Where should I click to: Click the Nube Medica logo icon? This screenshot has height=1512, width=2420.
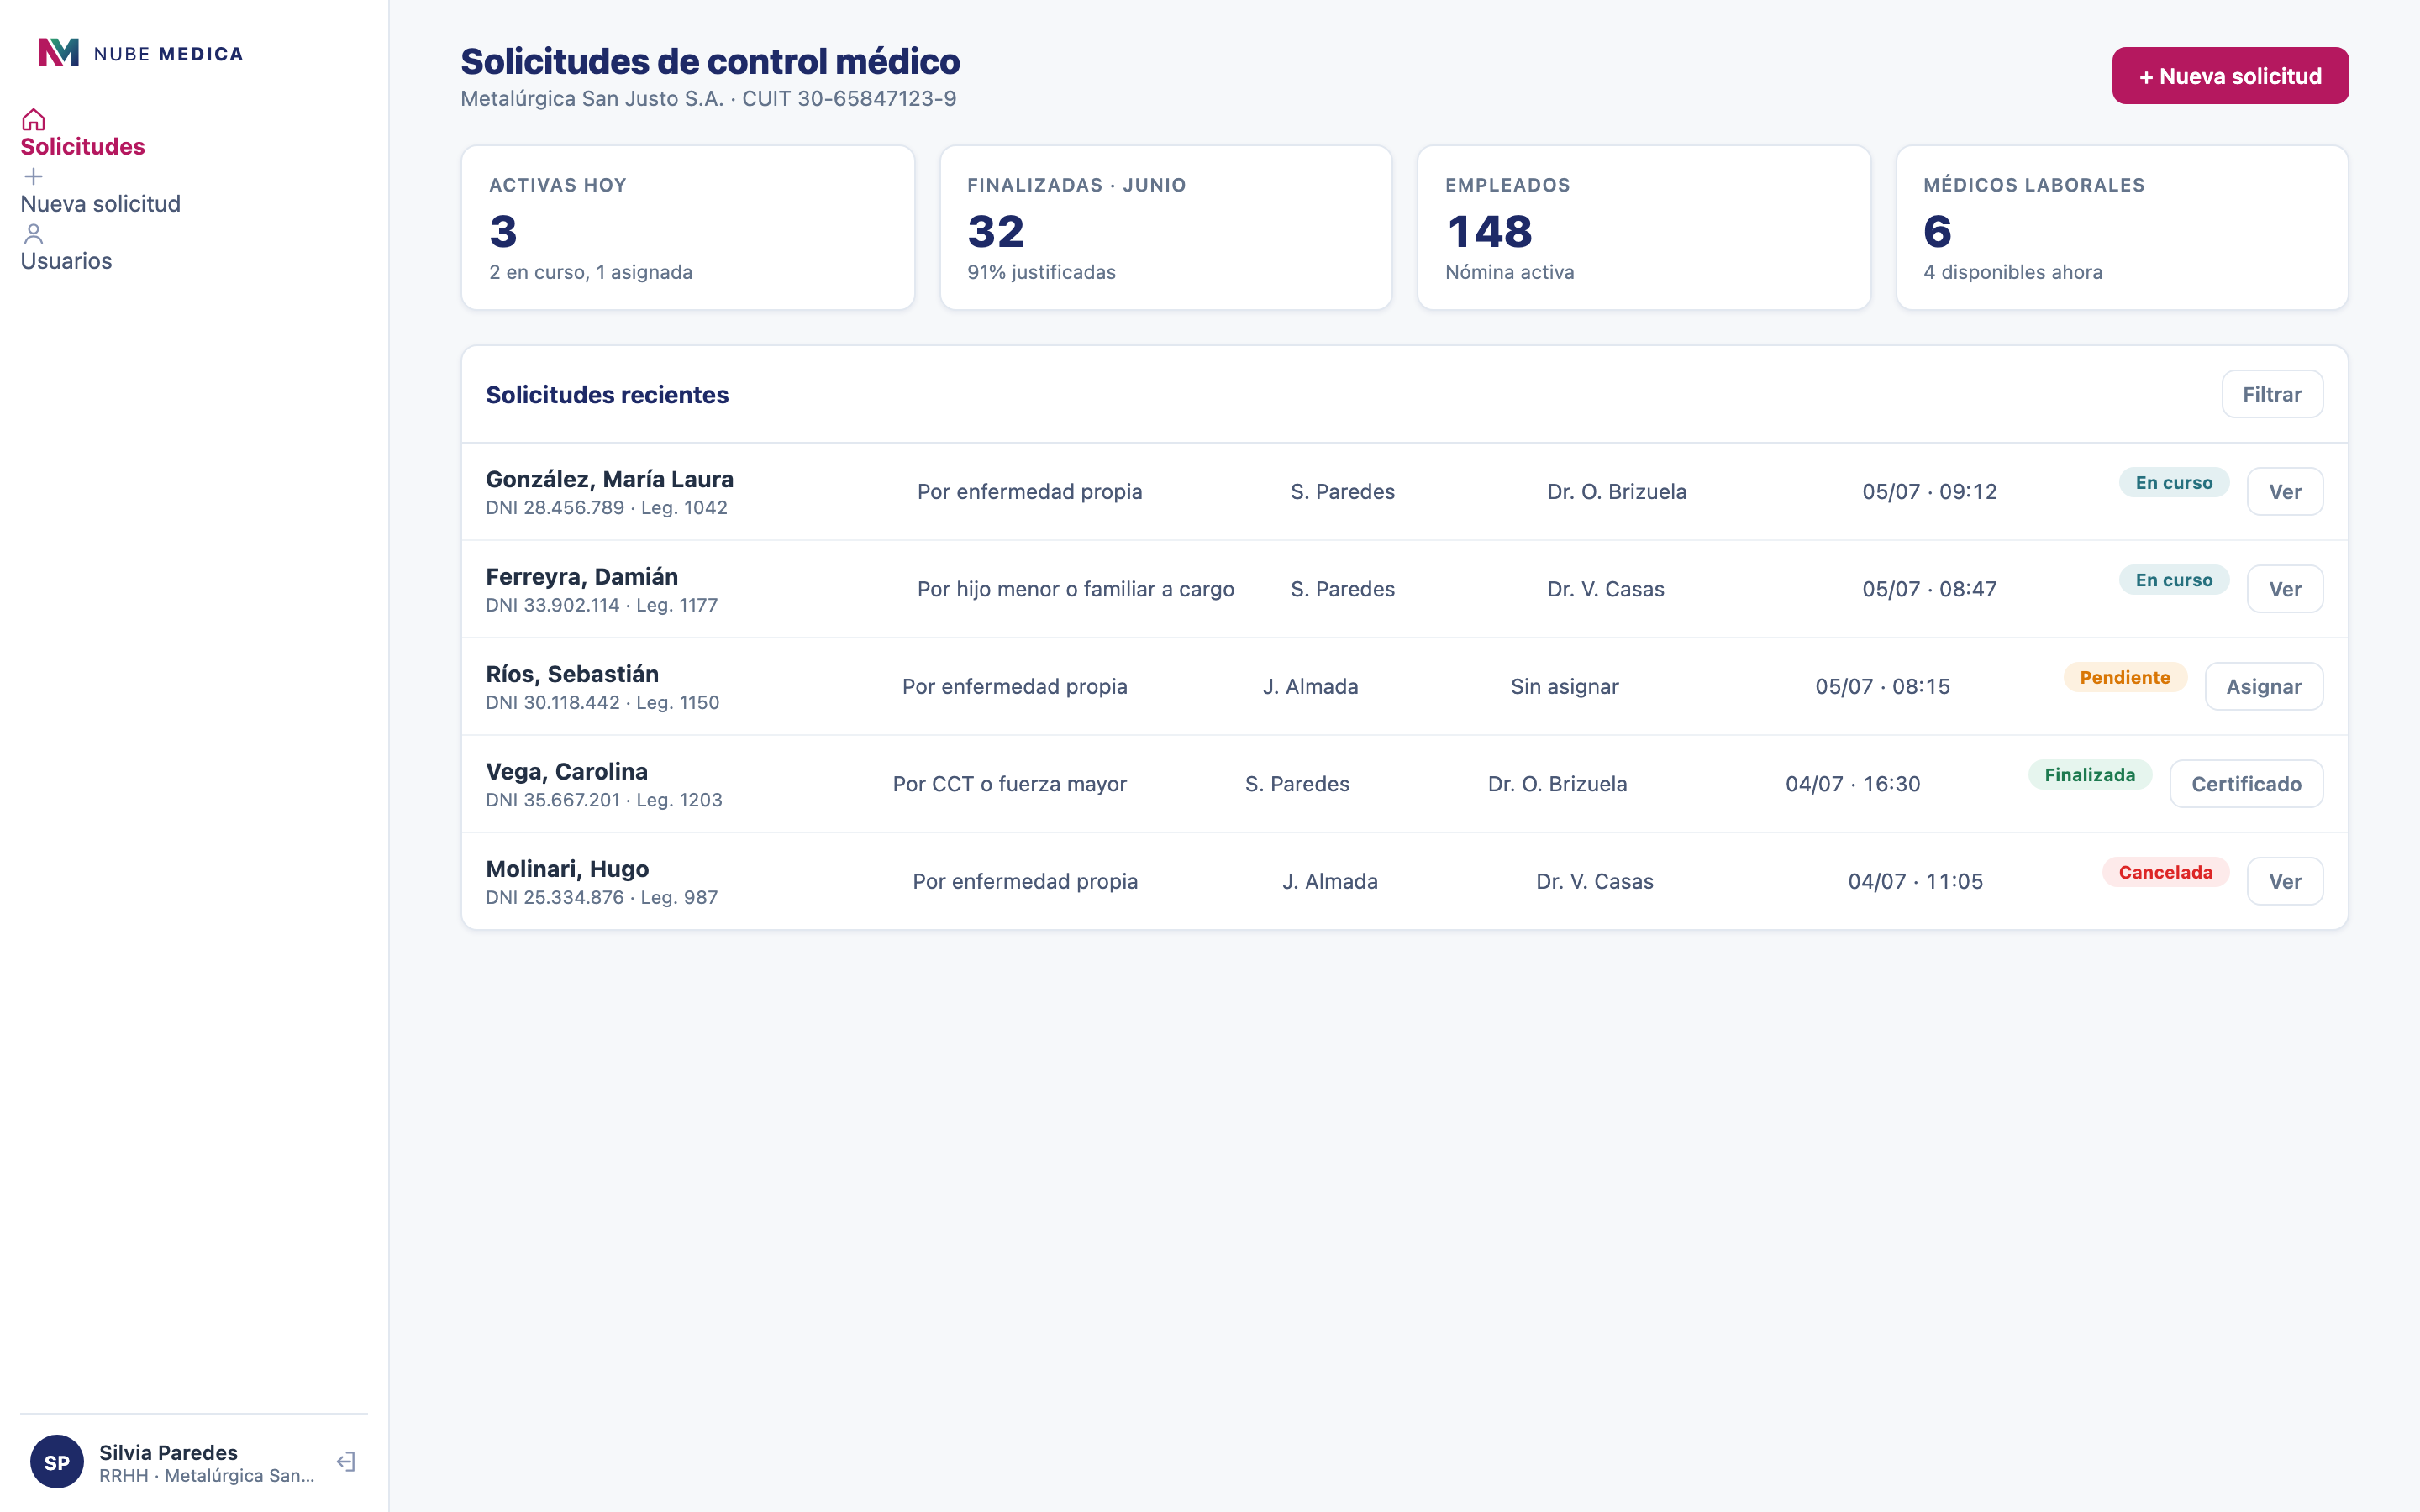[58, 53]
